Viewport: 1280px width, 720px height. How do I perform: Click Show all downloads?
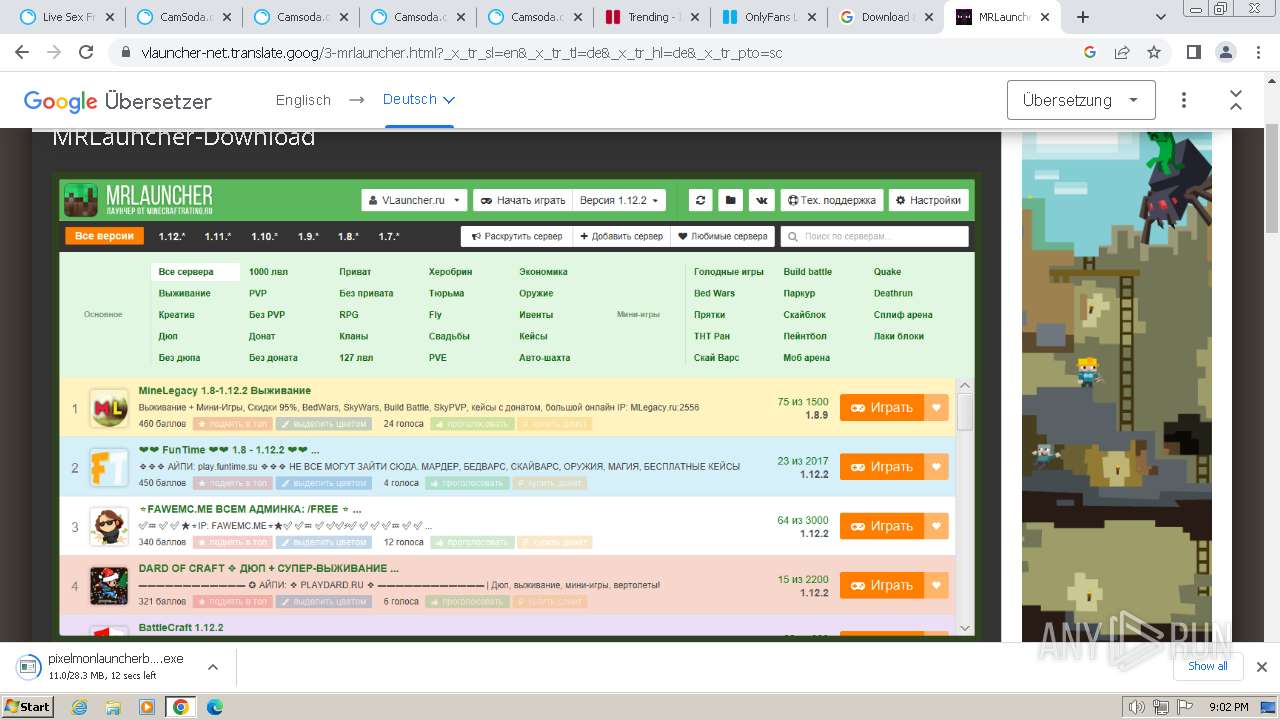pyautogui.click(x=1207, y=666)
